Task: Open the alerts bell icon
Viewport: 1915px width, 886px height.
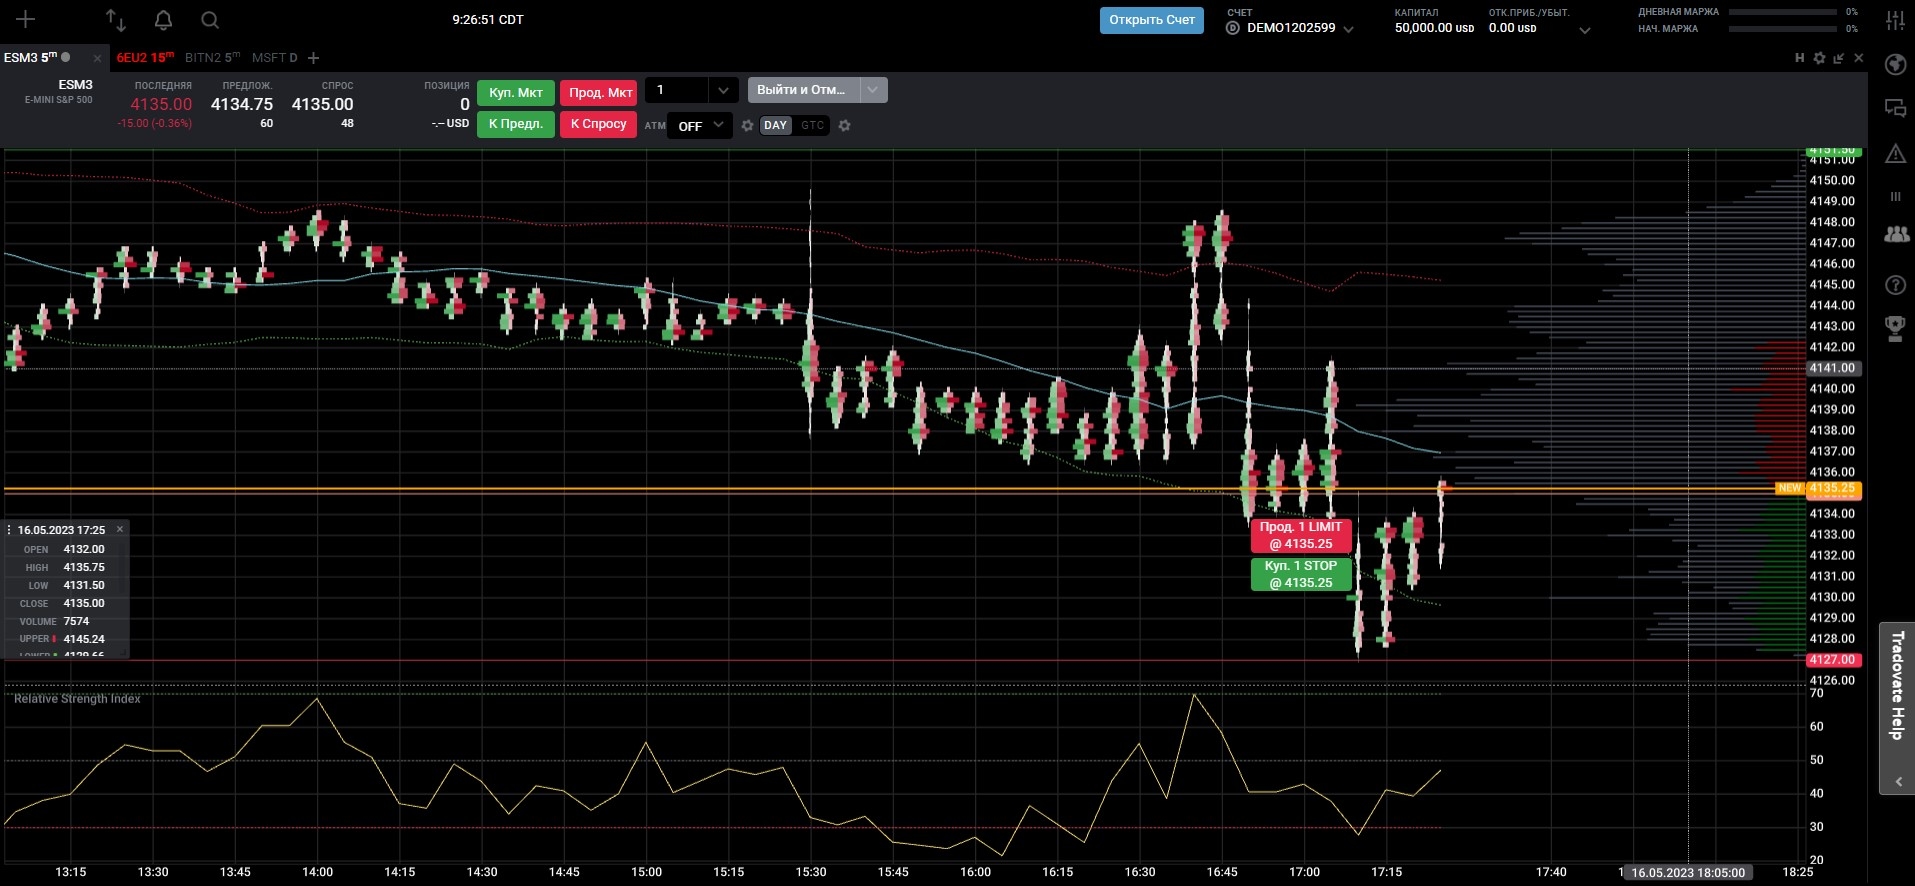Action: pos(164,20)
